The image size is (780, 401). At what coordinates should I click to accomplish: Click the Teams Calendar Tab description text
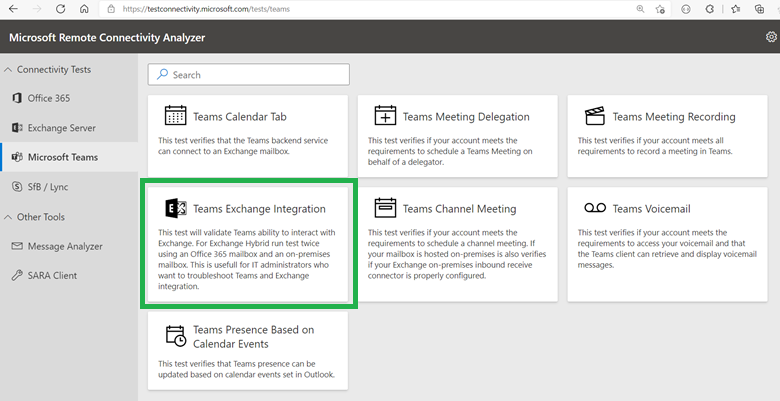coord(243,146)
